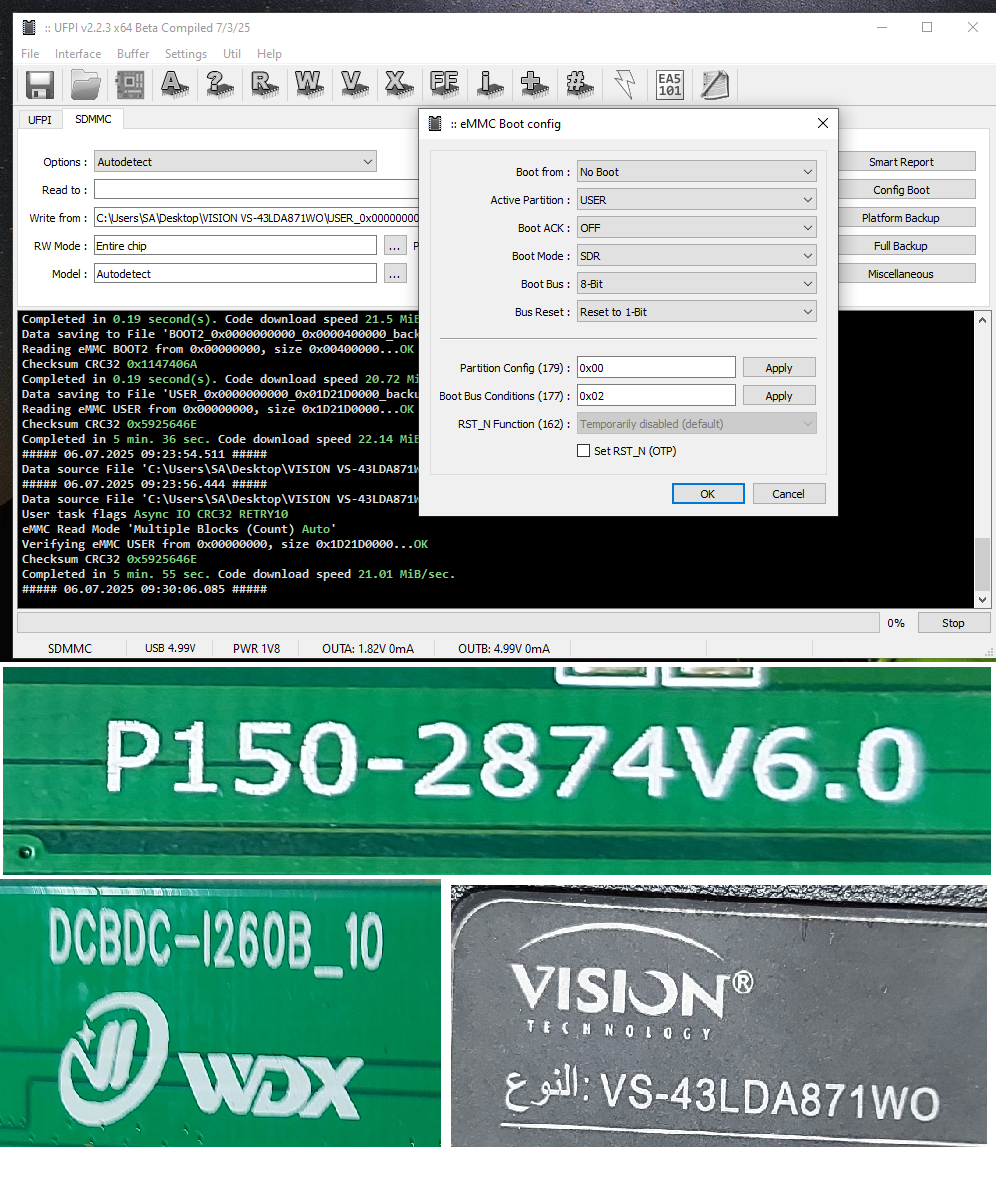The width and height of the screenshot is (1000, 1184).
Task: Click the log scrollbar thumb
Action: pos(982,563)
